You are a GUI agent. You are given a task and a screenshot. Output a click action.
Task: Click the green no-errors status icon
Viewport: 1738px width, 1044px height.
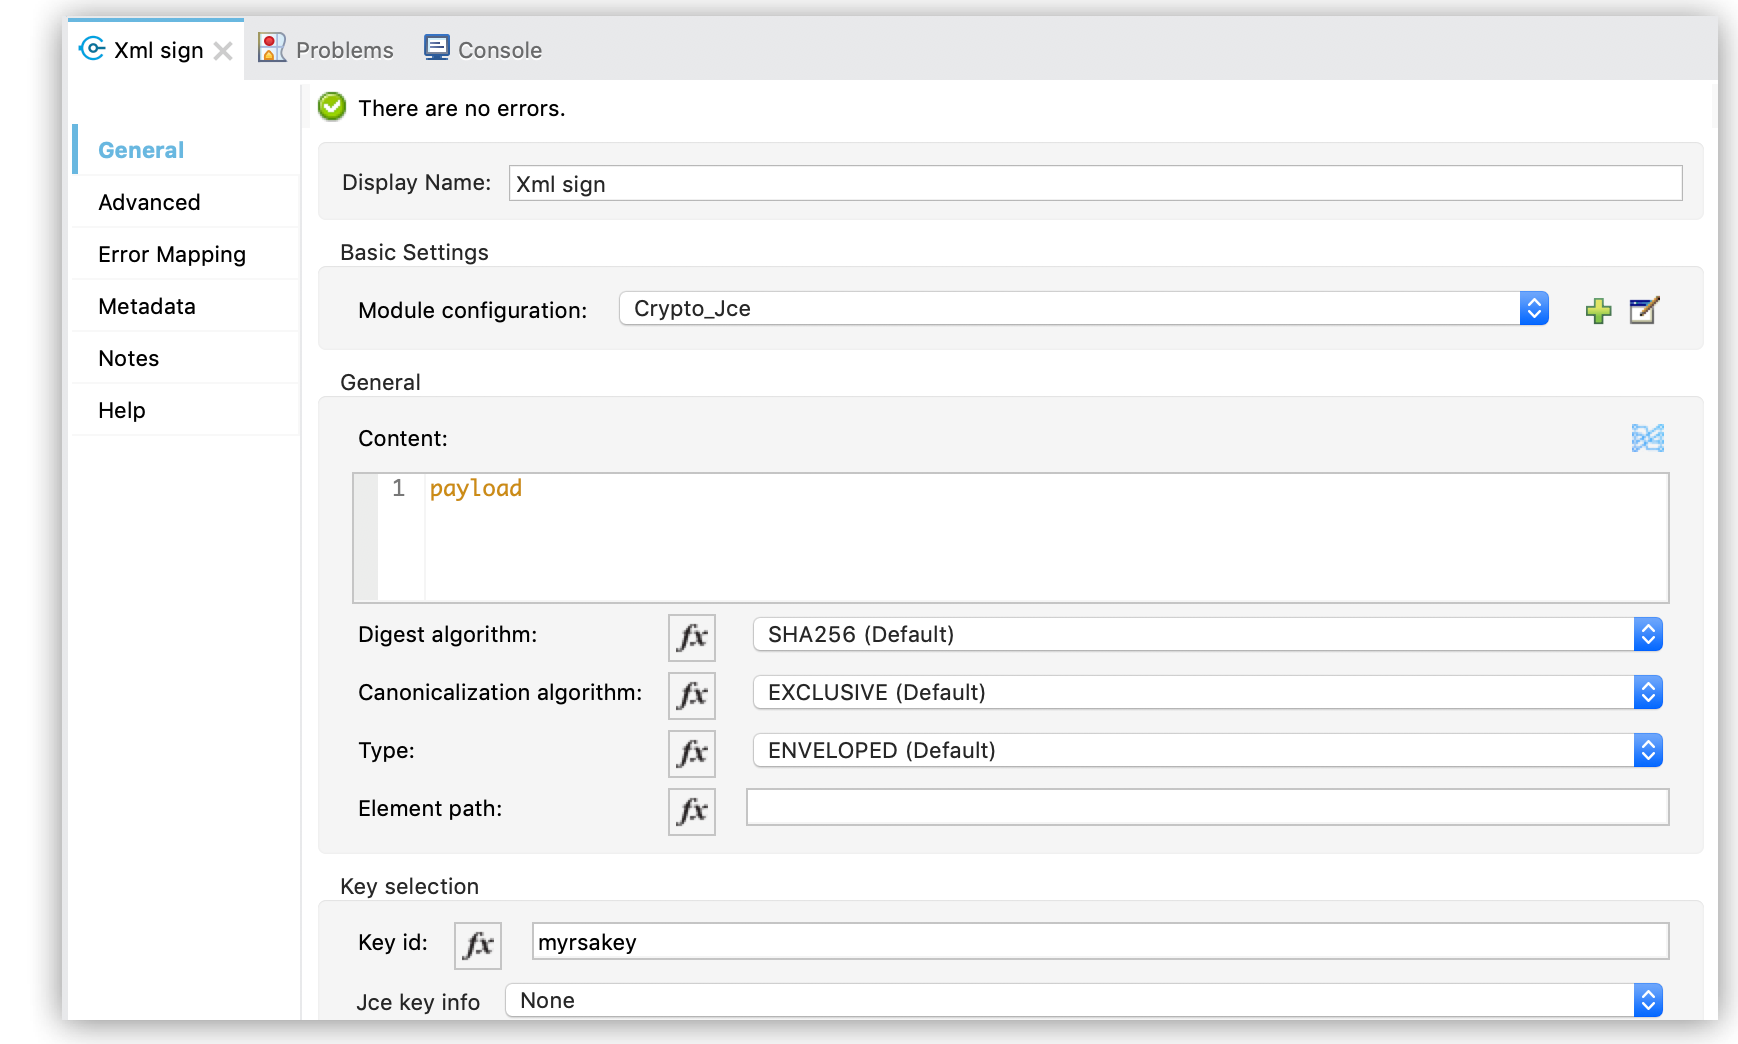(331, 106)
